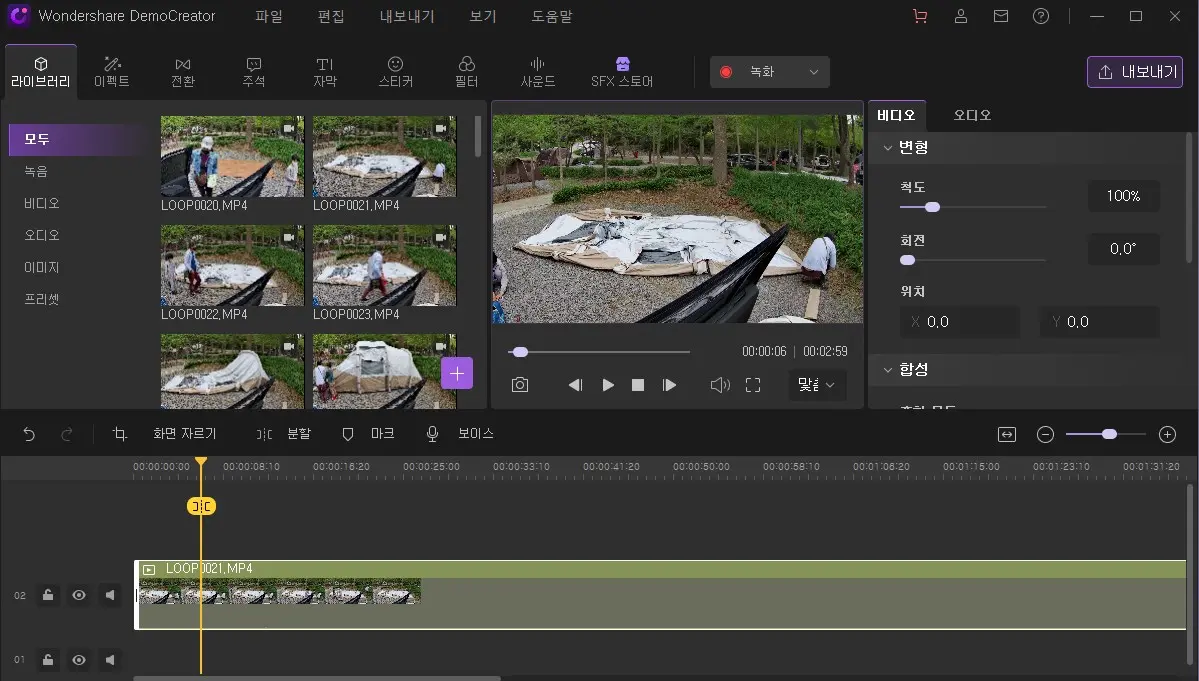Open the 스티커 stickers panel
The image size is (1199, 681).
click(395, 72)
